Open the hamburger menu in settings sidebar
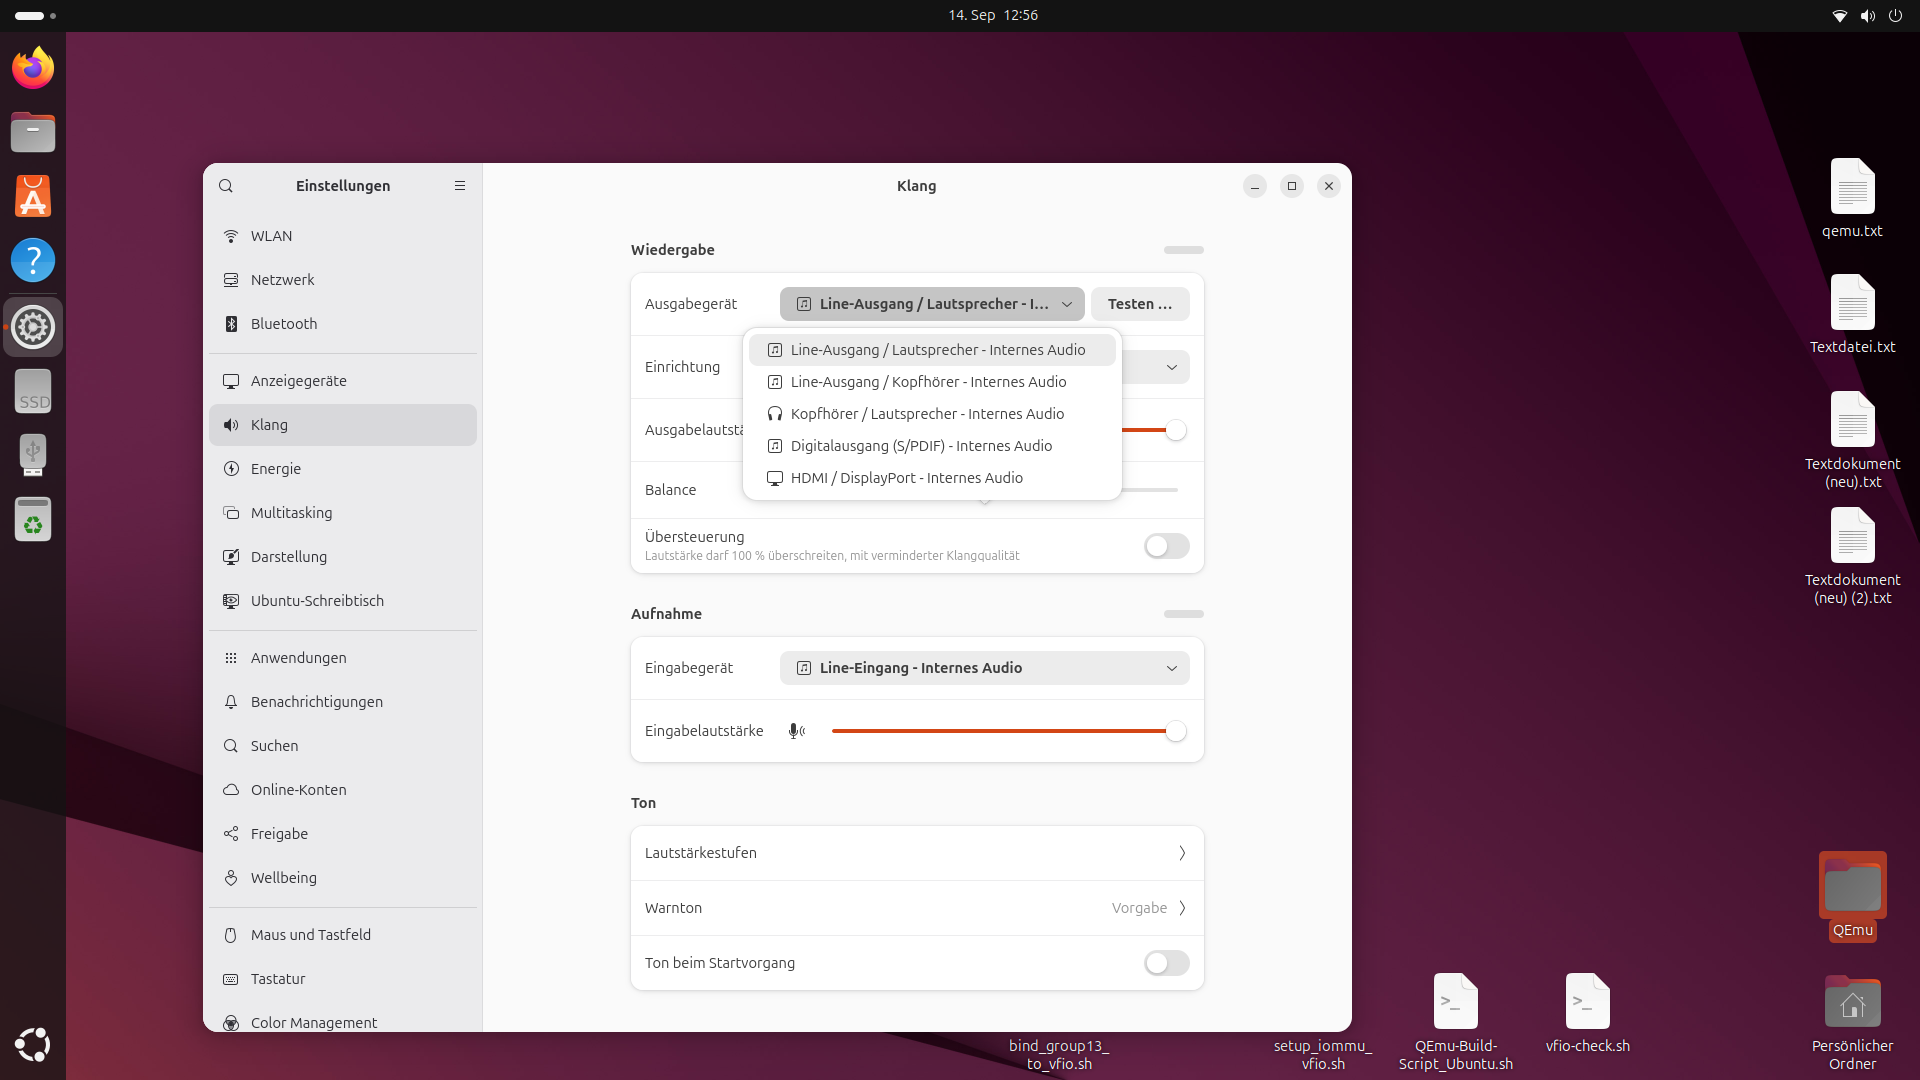The height and width of the screenshot is (1080, 1920). (460, 186)
